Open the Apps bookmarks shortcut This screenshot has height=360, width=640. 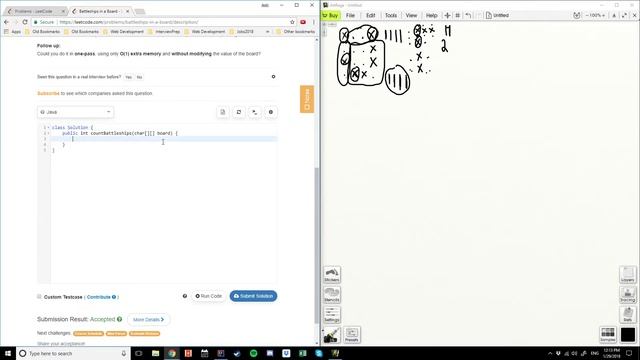(x=12, y=31)
